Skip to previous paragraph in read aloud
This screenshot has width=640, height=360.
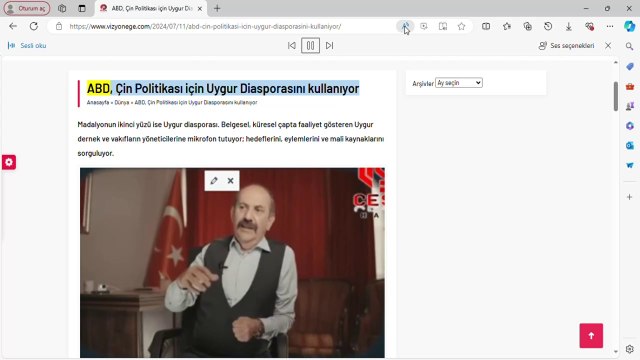292,46
